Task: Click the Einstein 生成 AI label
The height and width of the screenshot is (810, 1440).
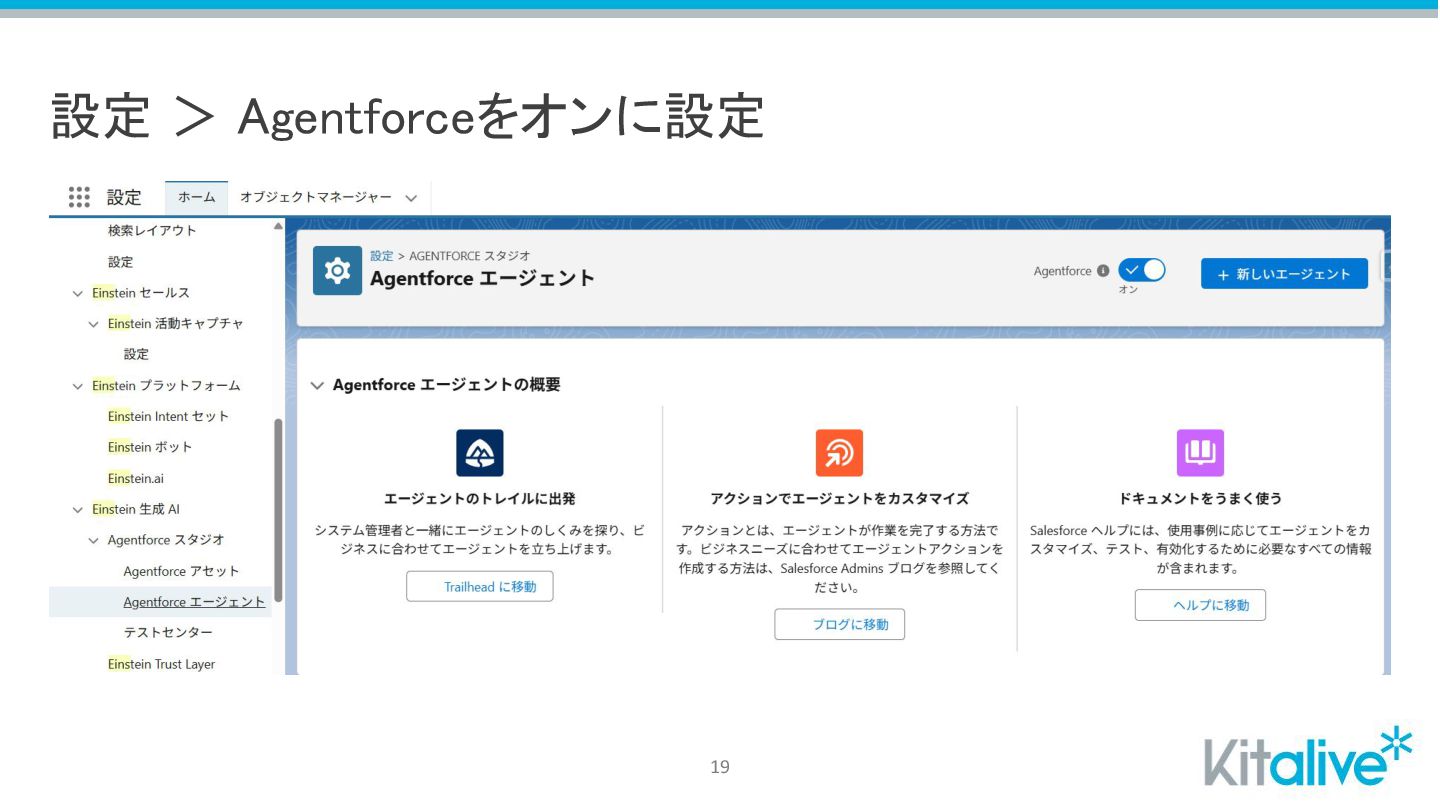Action: pos(136,510)
